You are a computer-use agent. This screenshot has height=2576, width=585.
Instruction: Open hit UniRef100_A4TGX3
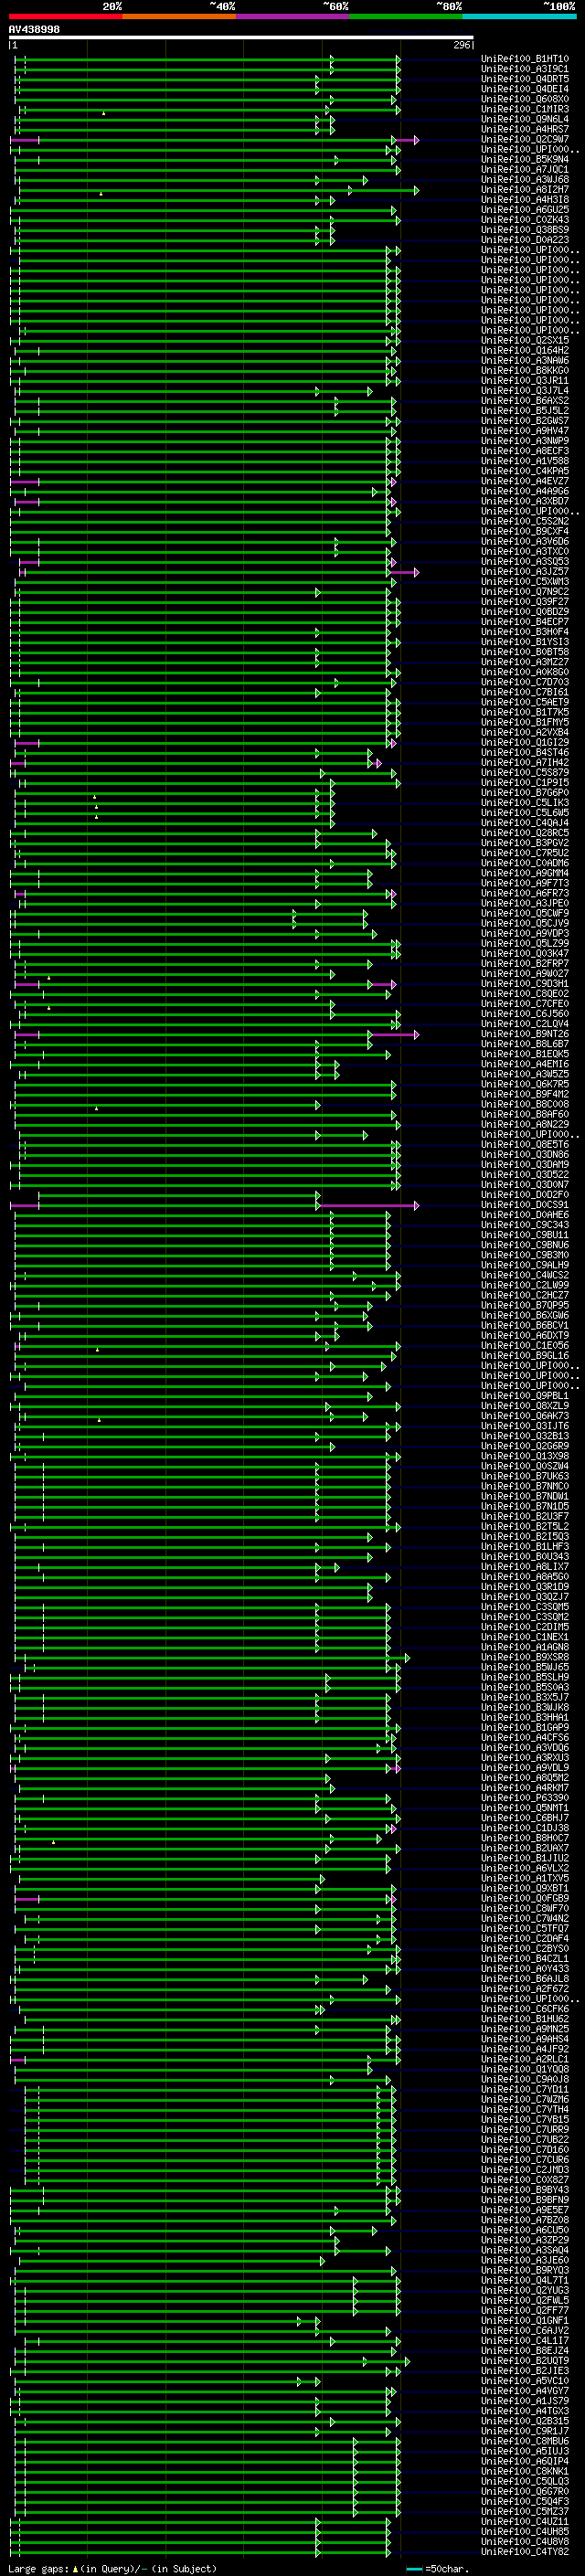tap(524, 2410)
